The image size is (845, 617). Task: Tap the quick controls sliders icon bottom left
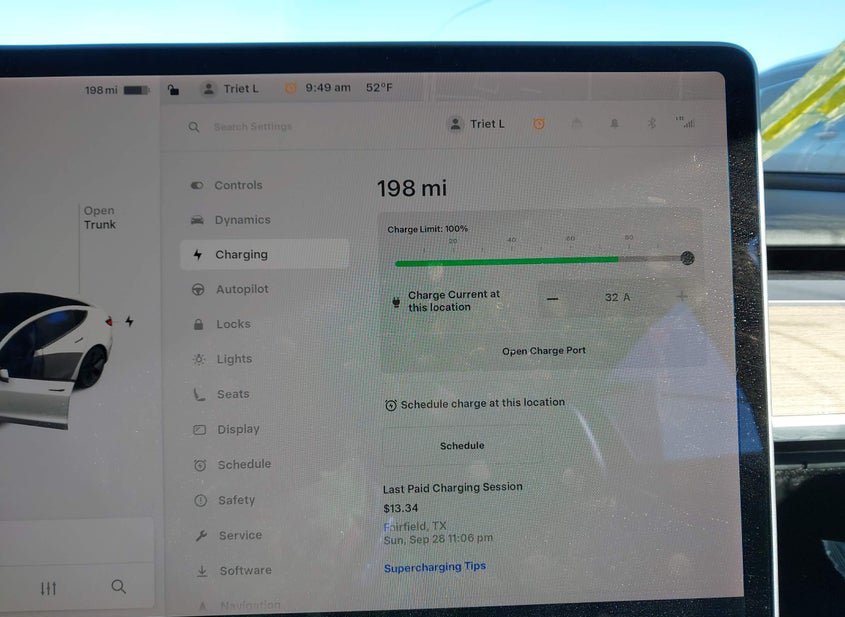tap(48, 588)
